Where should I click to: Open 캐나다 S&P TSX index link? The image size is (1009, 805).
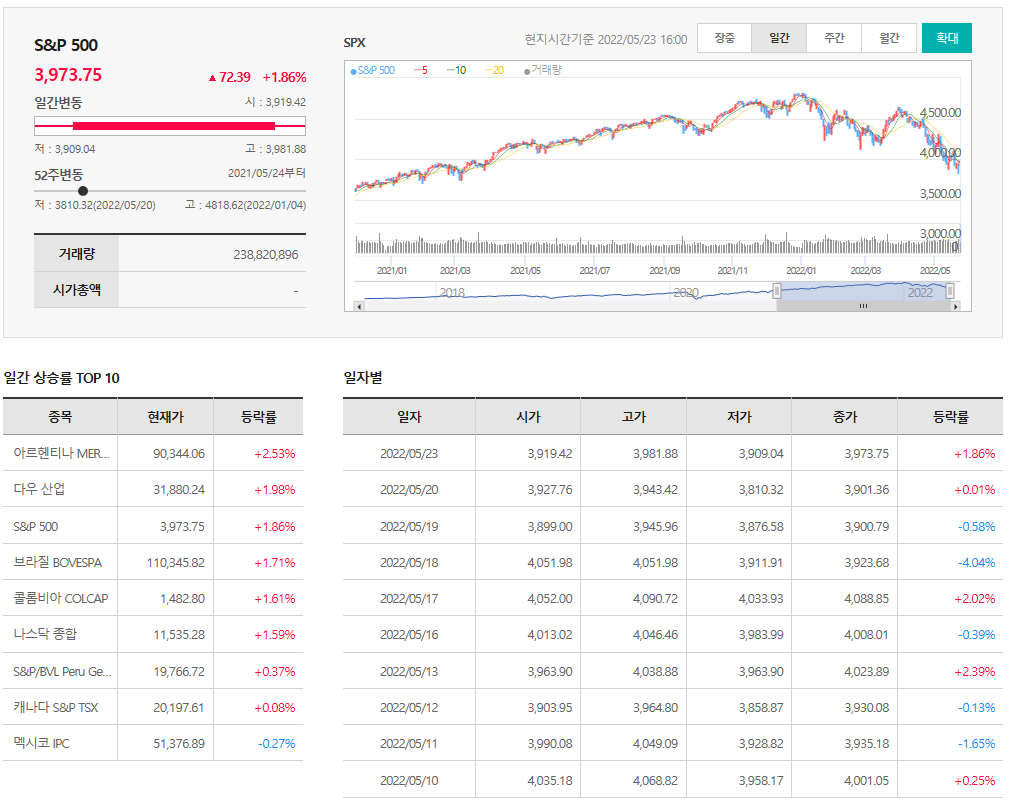click(55, 707)
